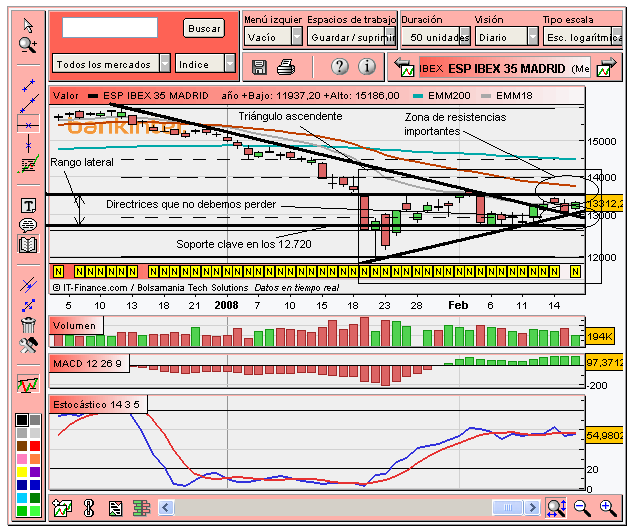Image resolution: width=631 pixels, height=532 pixels.
Task: Click the search text input field
Action: pos(110,27)
